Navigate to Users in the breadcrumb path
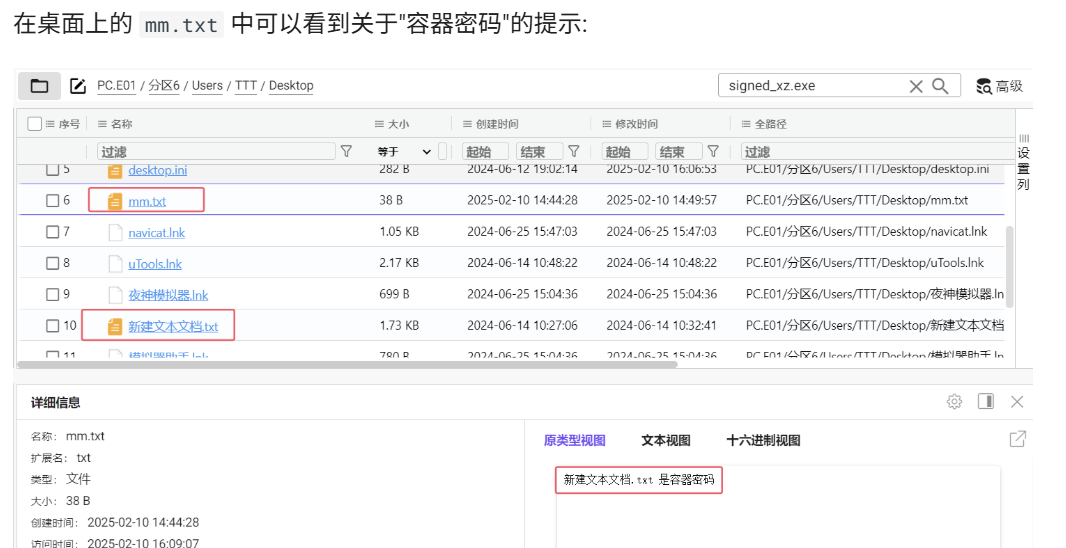The width and height of the screenshot is (1066, 548). click(207, 86)
